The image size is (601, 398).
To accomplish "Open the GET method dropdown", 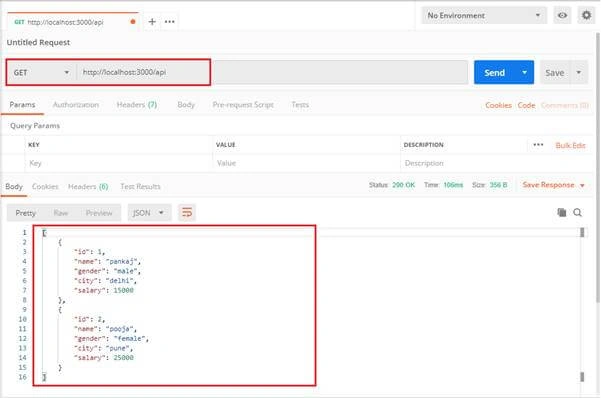I will point(41,72).
